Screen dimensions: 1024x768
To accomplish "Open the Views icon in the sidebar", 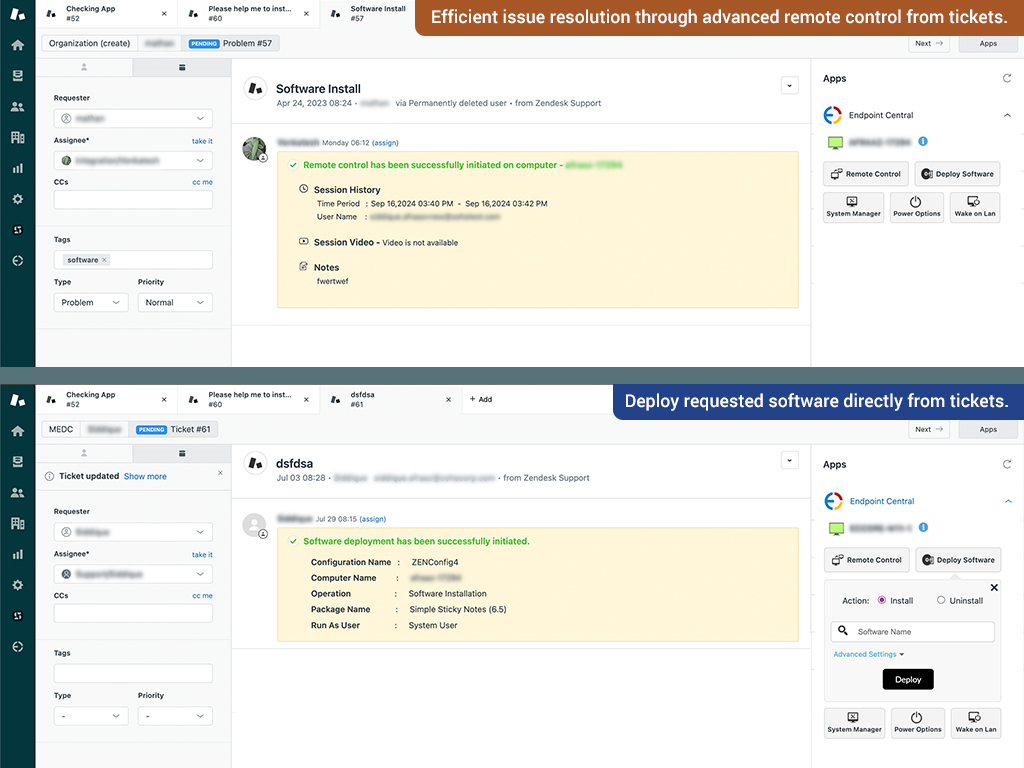I will [x=16, y=75].
